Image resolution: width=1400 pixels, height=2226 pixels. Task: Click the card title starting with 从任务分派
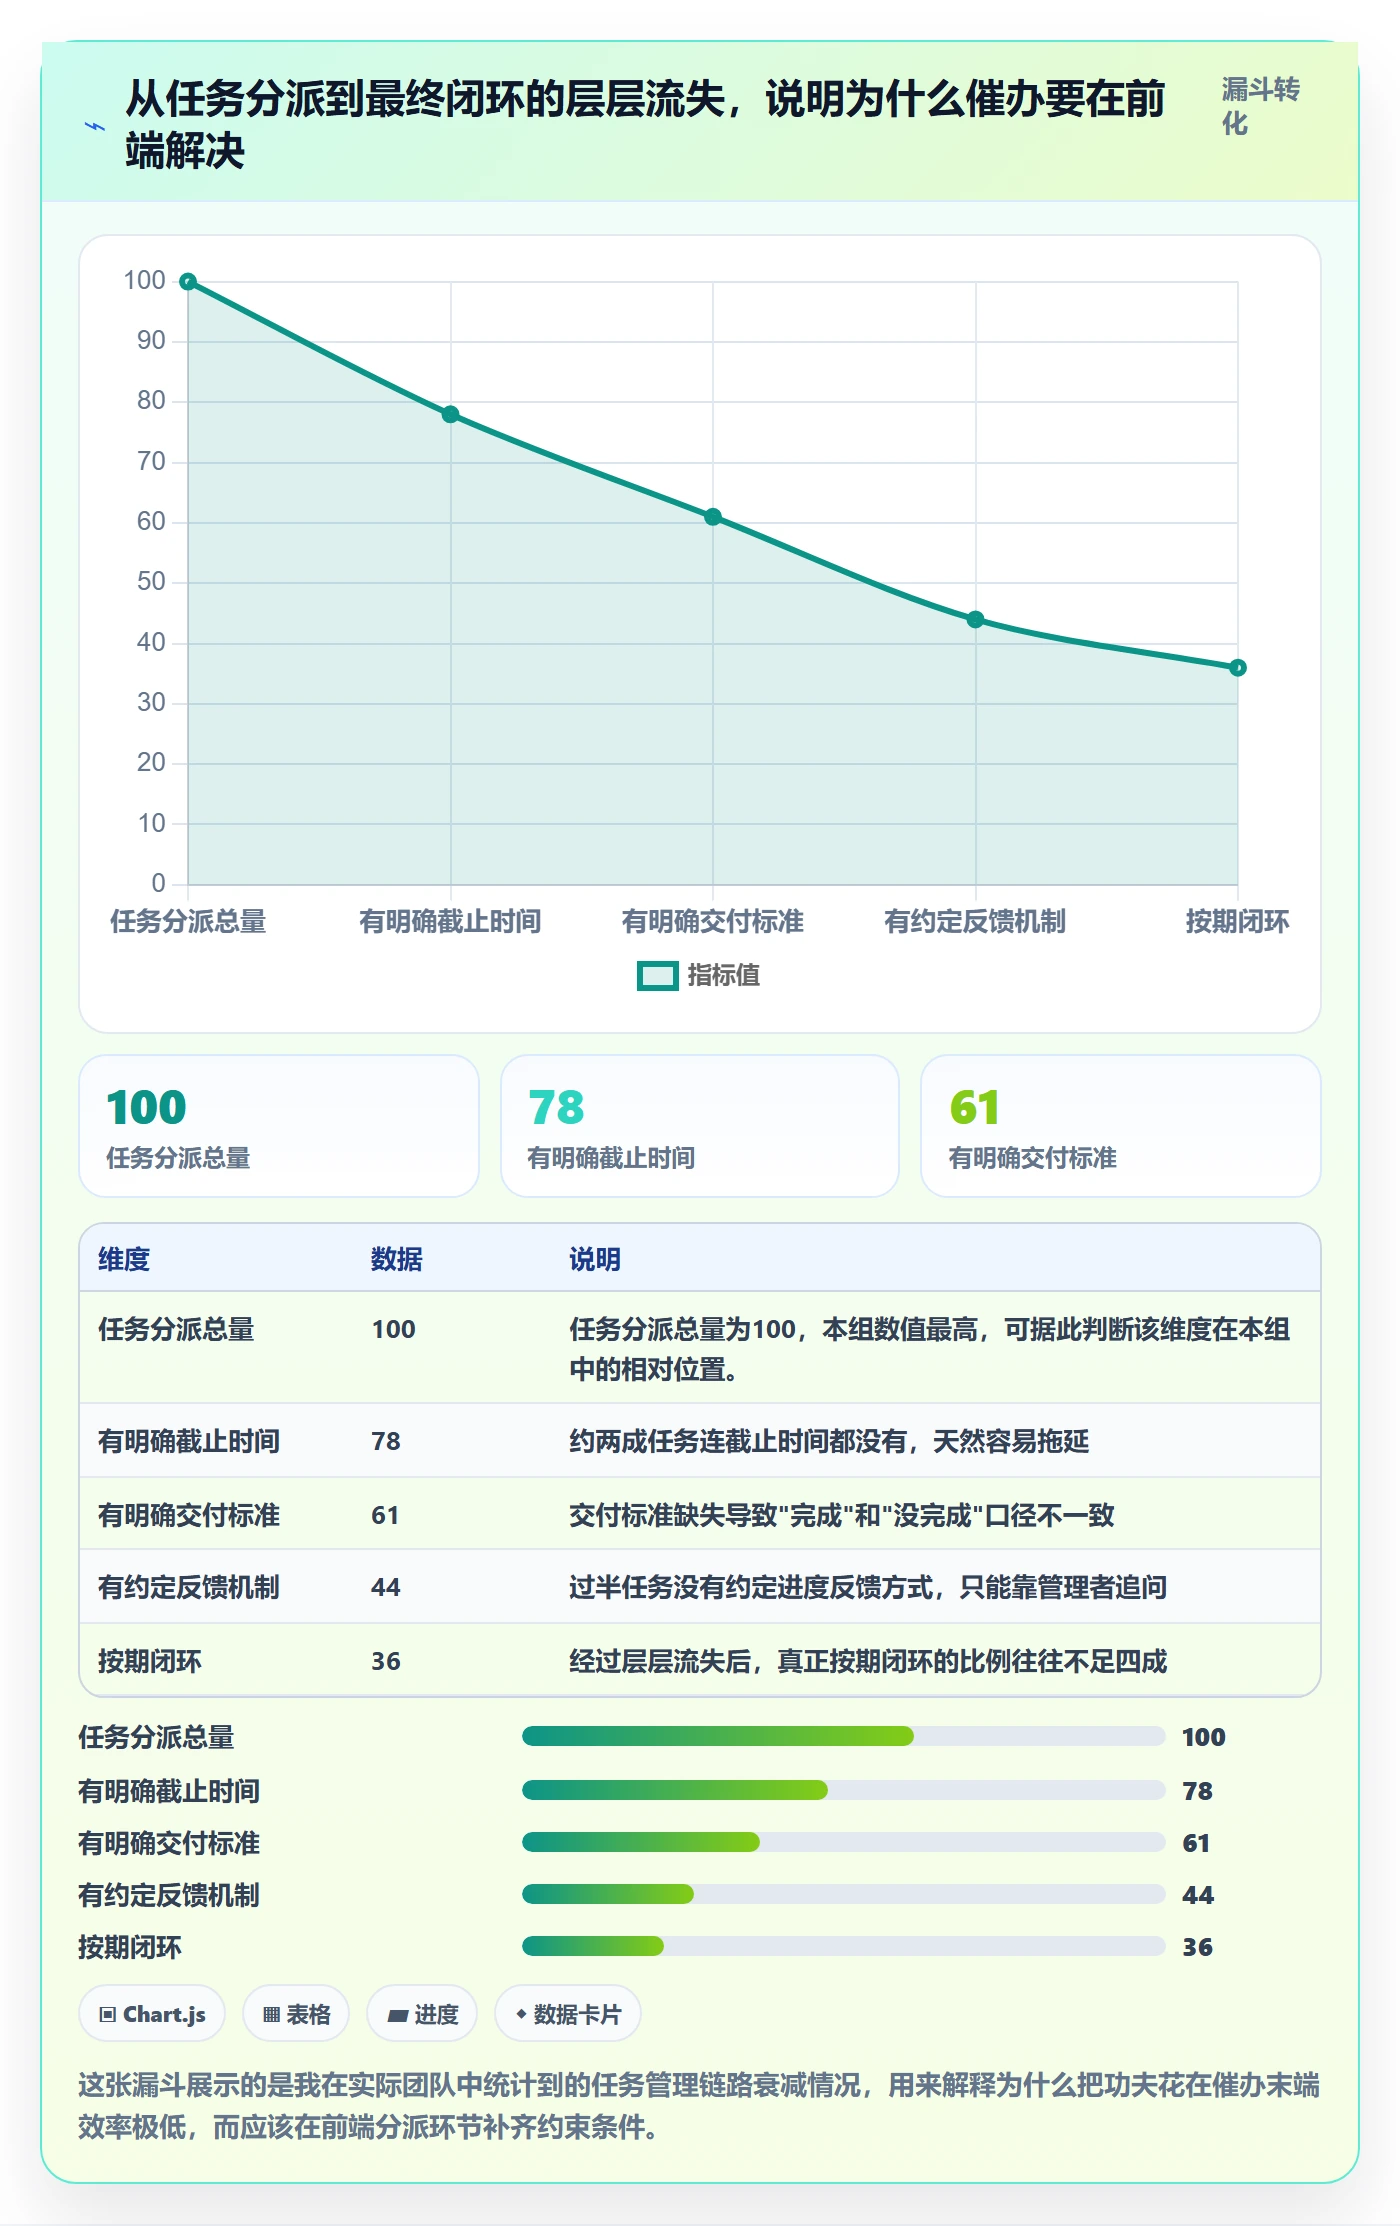(x=645, y=125)
